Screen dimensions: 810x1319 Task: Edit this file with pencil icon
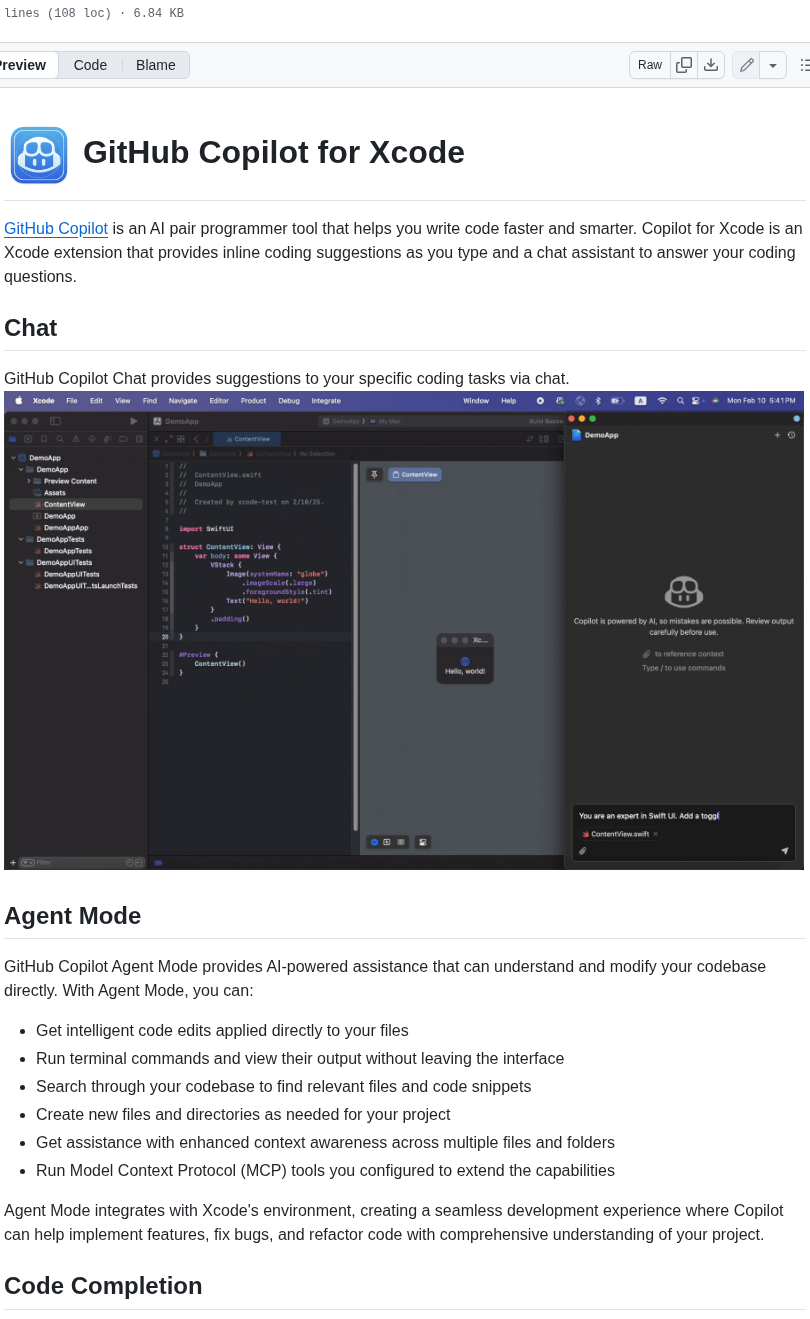tap(746, 65)
